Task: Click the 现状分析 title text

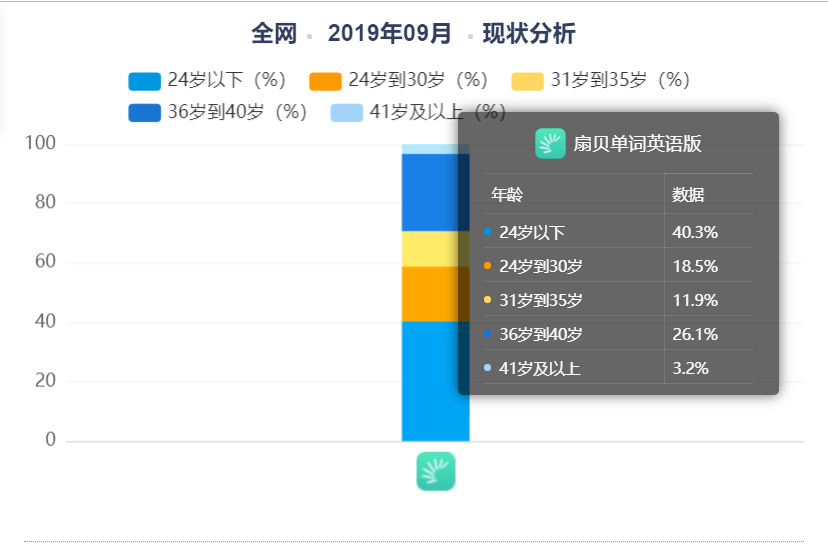Action: pyautogui.click(x=529, y=33)
